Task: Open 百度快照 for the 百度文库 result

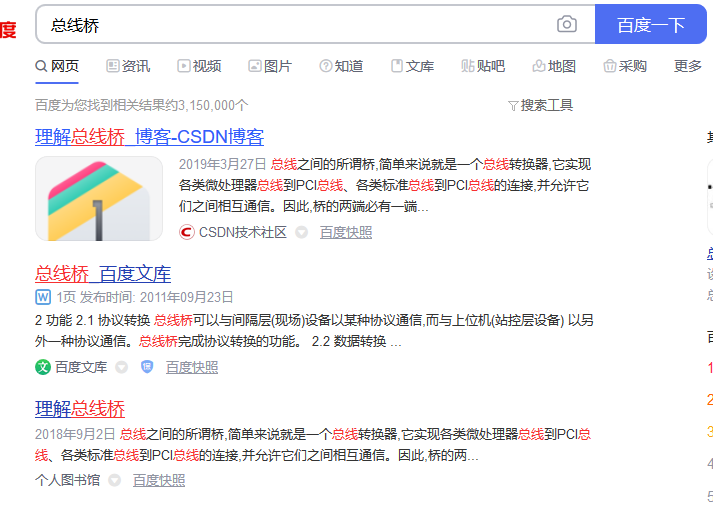Action: (x=192, y=367)
